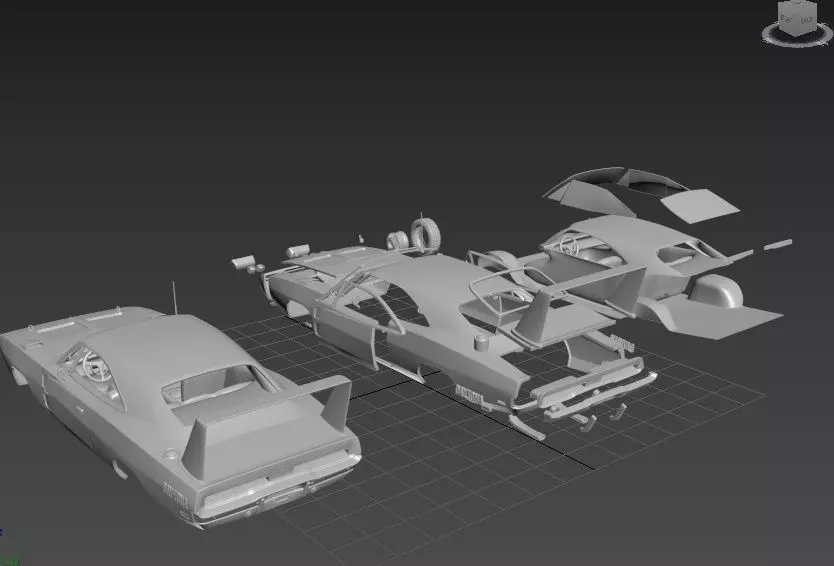Select the wheel arch fender part at right
This screenshot has width=834, height=566.
(x=715, y=291)
